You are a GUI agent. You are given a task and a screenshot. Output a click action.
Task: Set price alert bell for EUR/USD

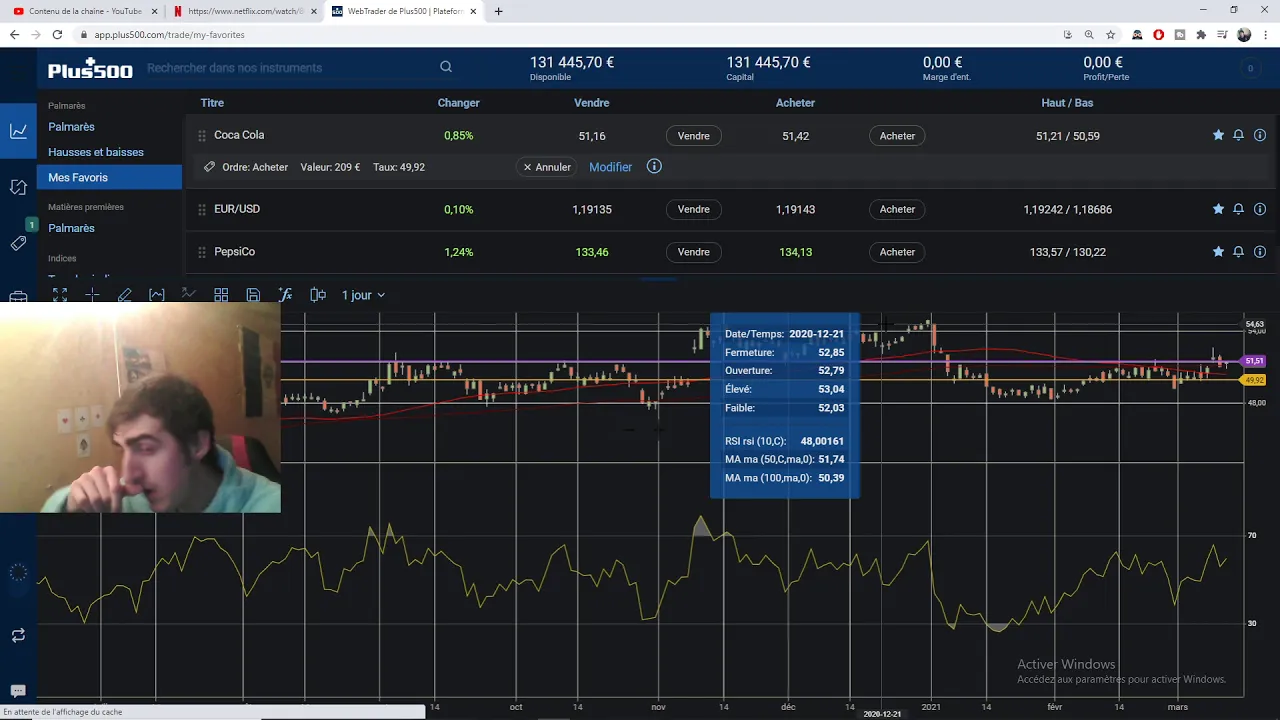pyautogui.click(x=1238, y=209)
